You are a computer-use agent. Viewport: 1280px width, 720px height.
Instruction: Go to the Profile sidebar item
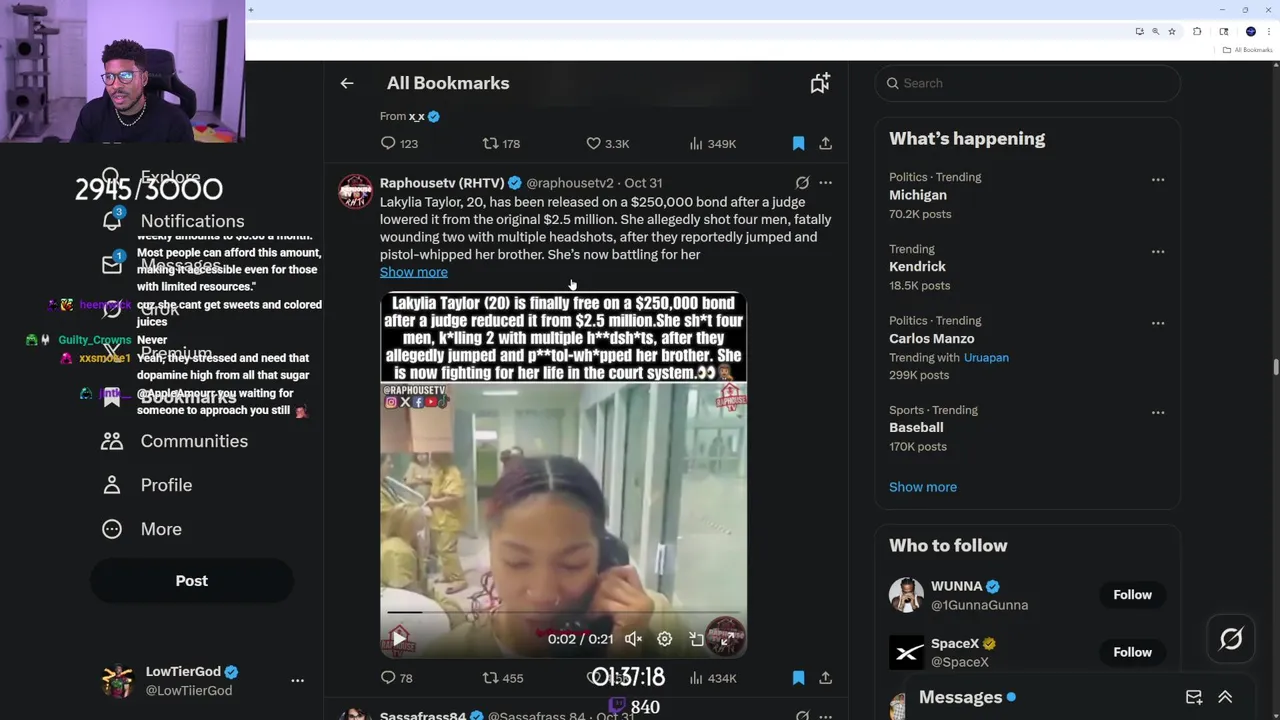146,485
